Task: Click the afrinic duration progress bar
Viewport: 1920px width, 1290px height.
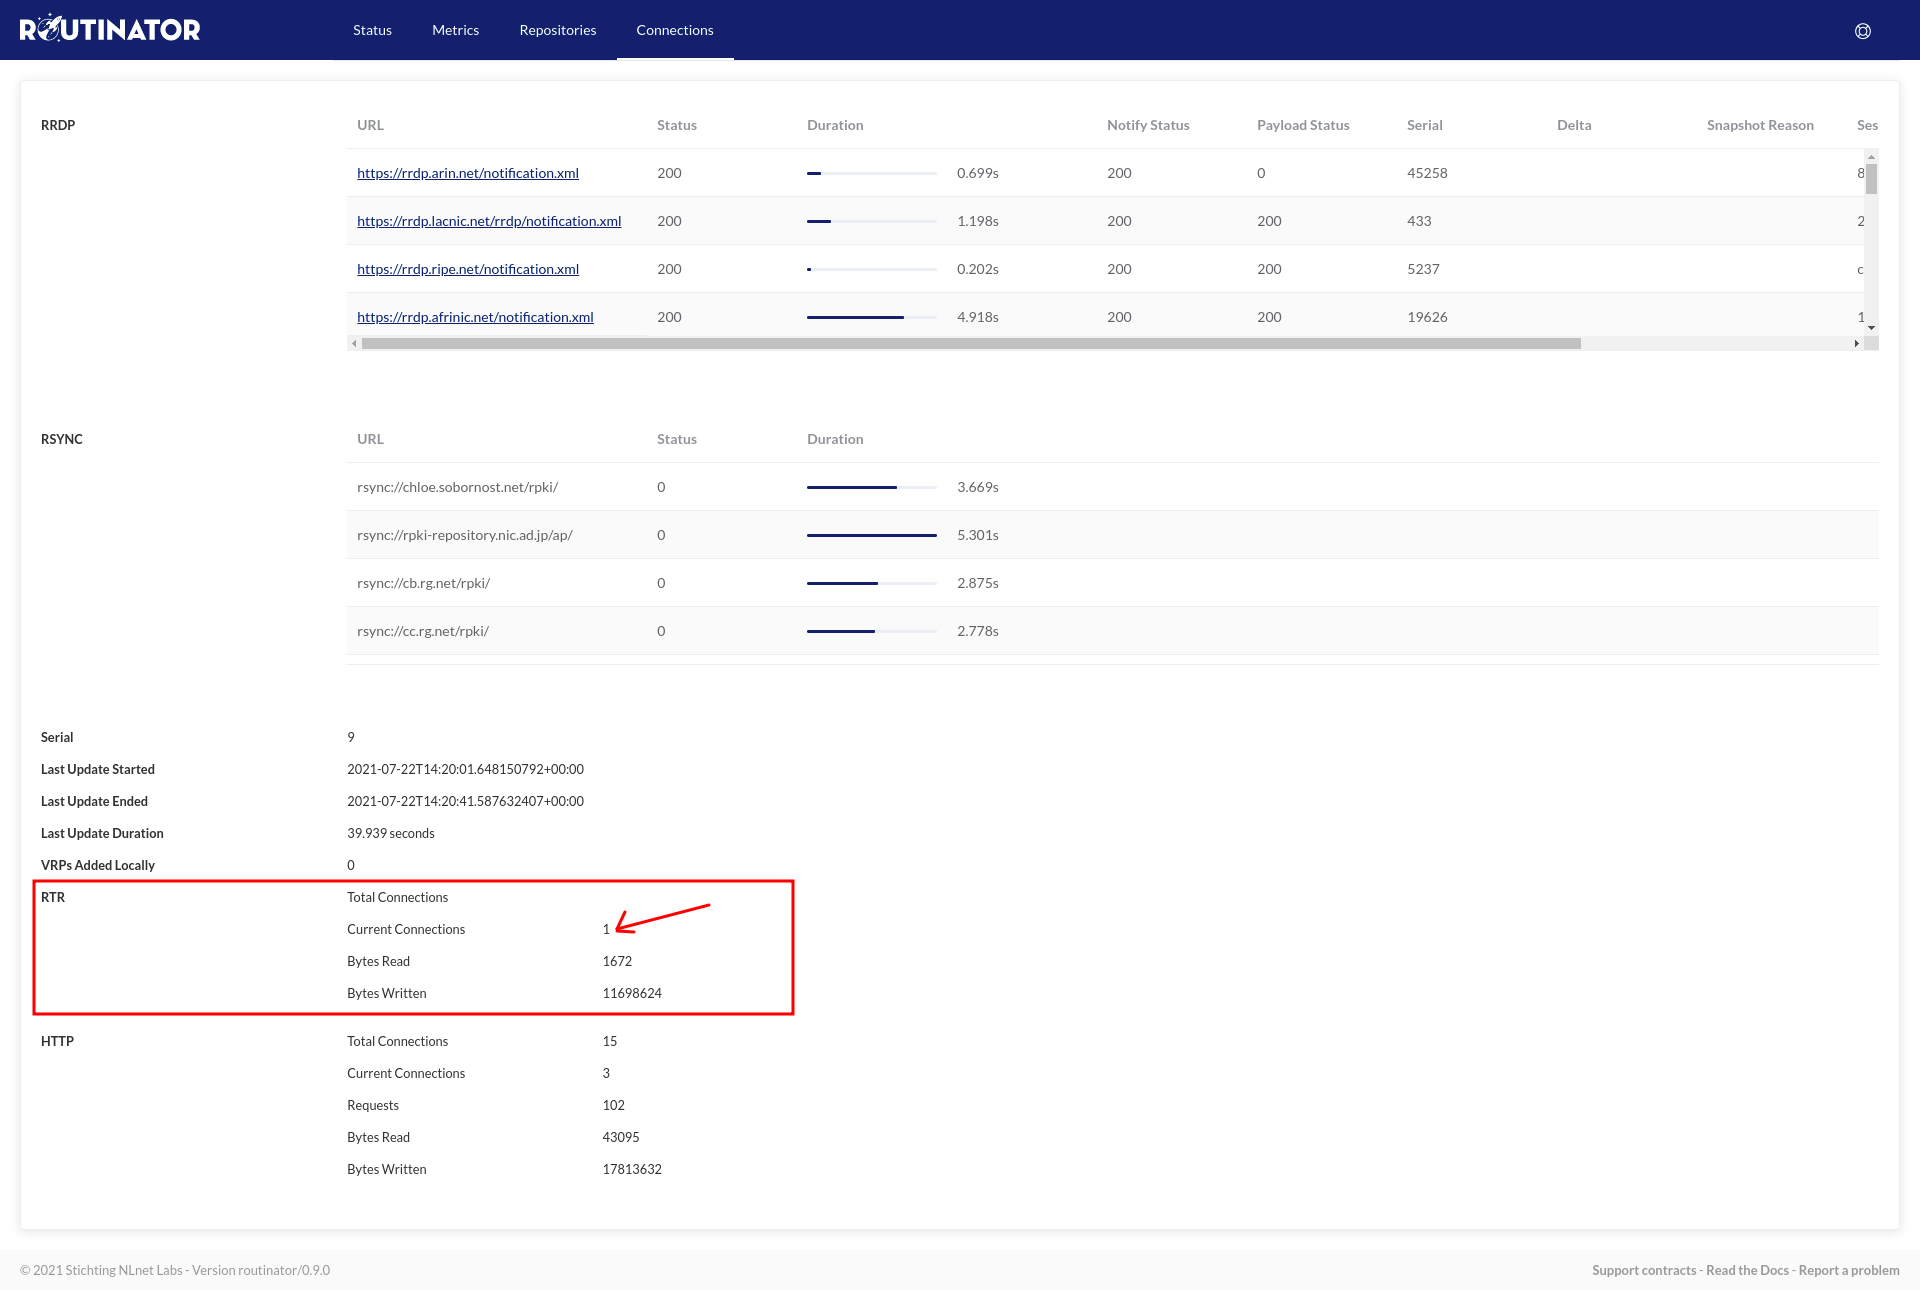Action: (871, 317)
